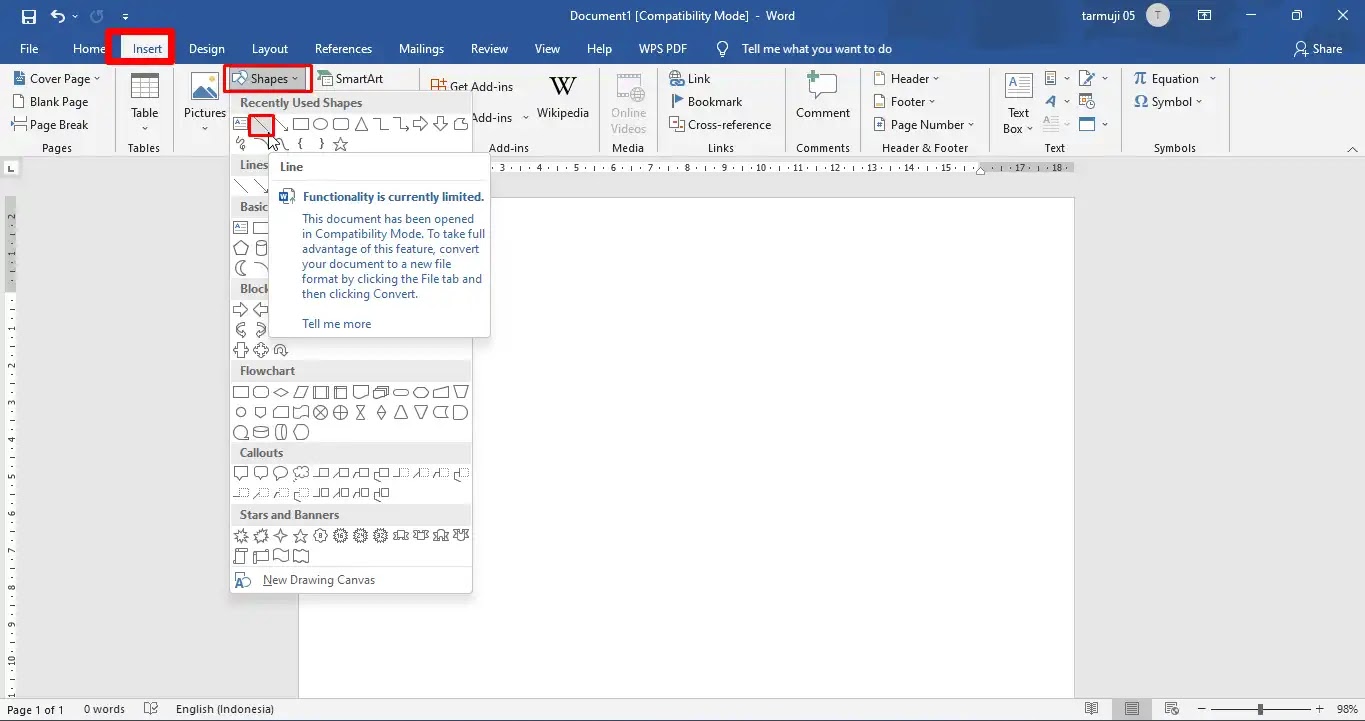Open the Symbol dropdown
1365x721 pixels.
point(1168,102)
